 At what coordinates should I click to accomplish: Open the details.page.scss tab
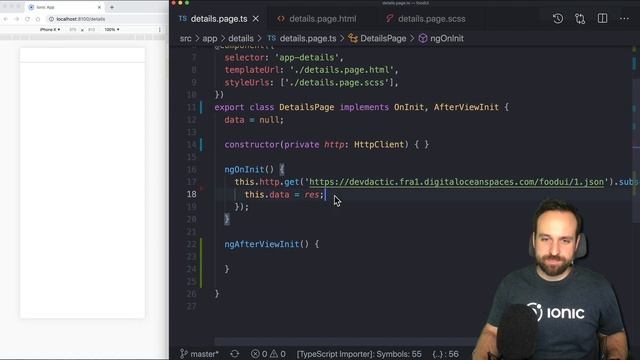pos(427,19)
